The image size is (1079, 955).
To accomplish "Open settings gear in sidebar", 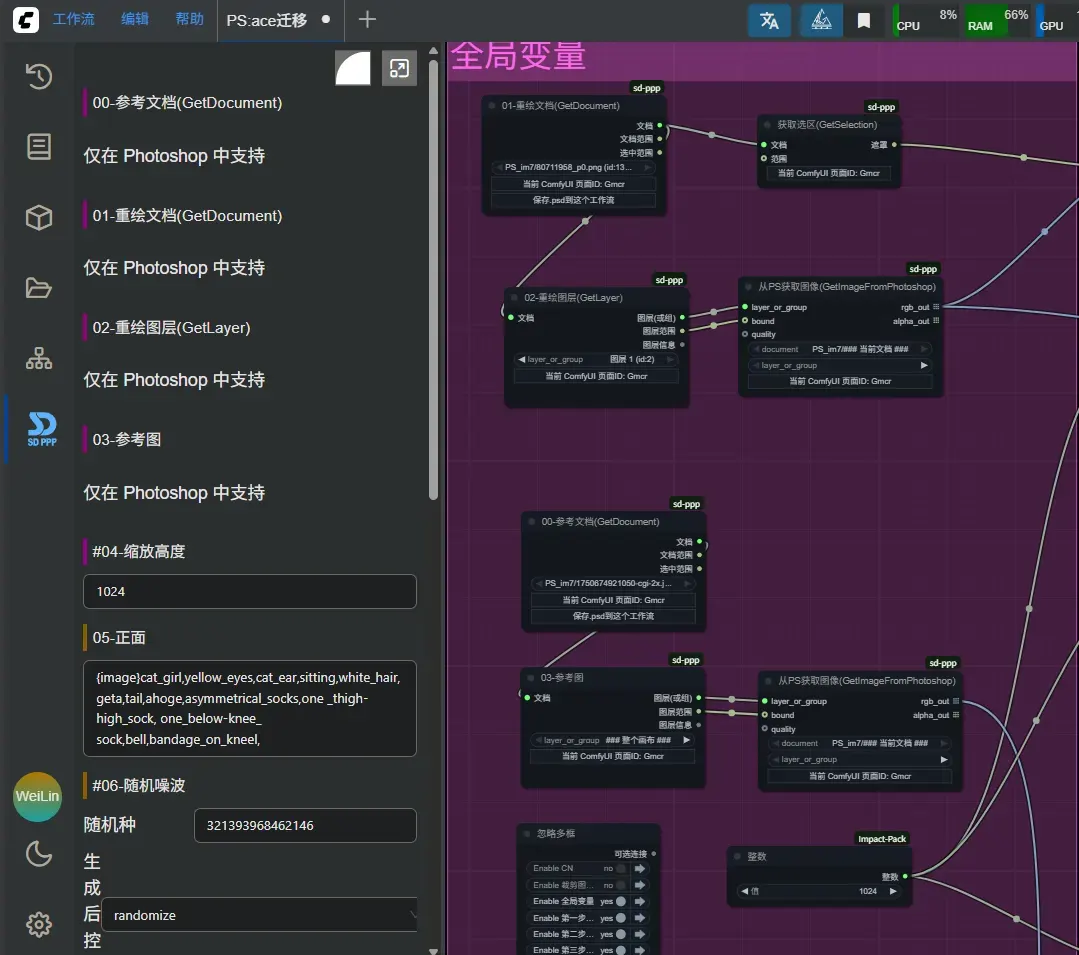I will pyautogui.click(x=39, y=924).
